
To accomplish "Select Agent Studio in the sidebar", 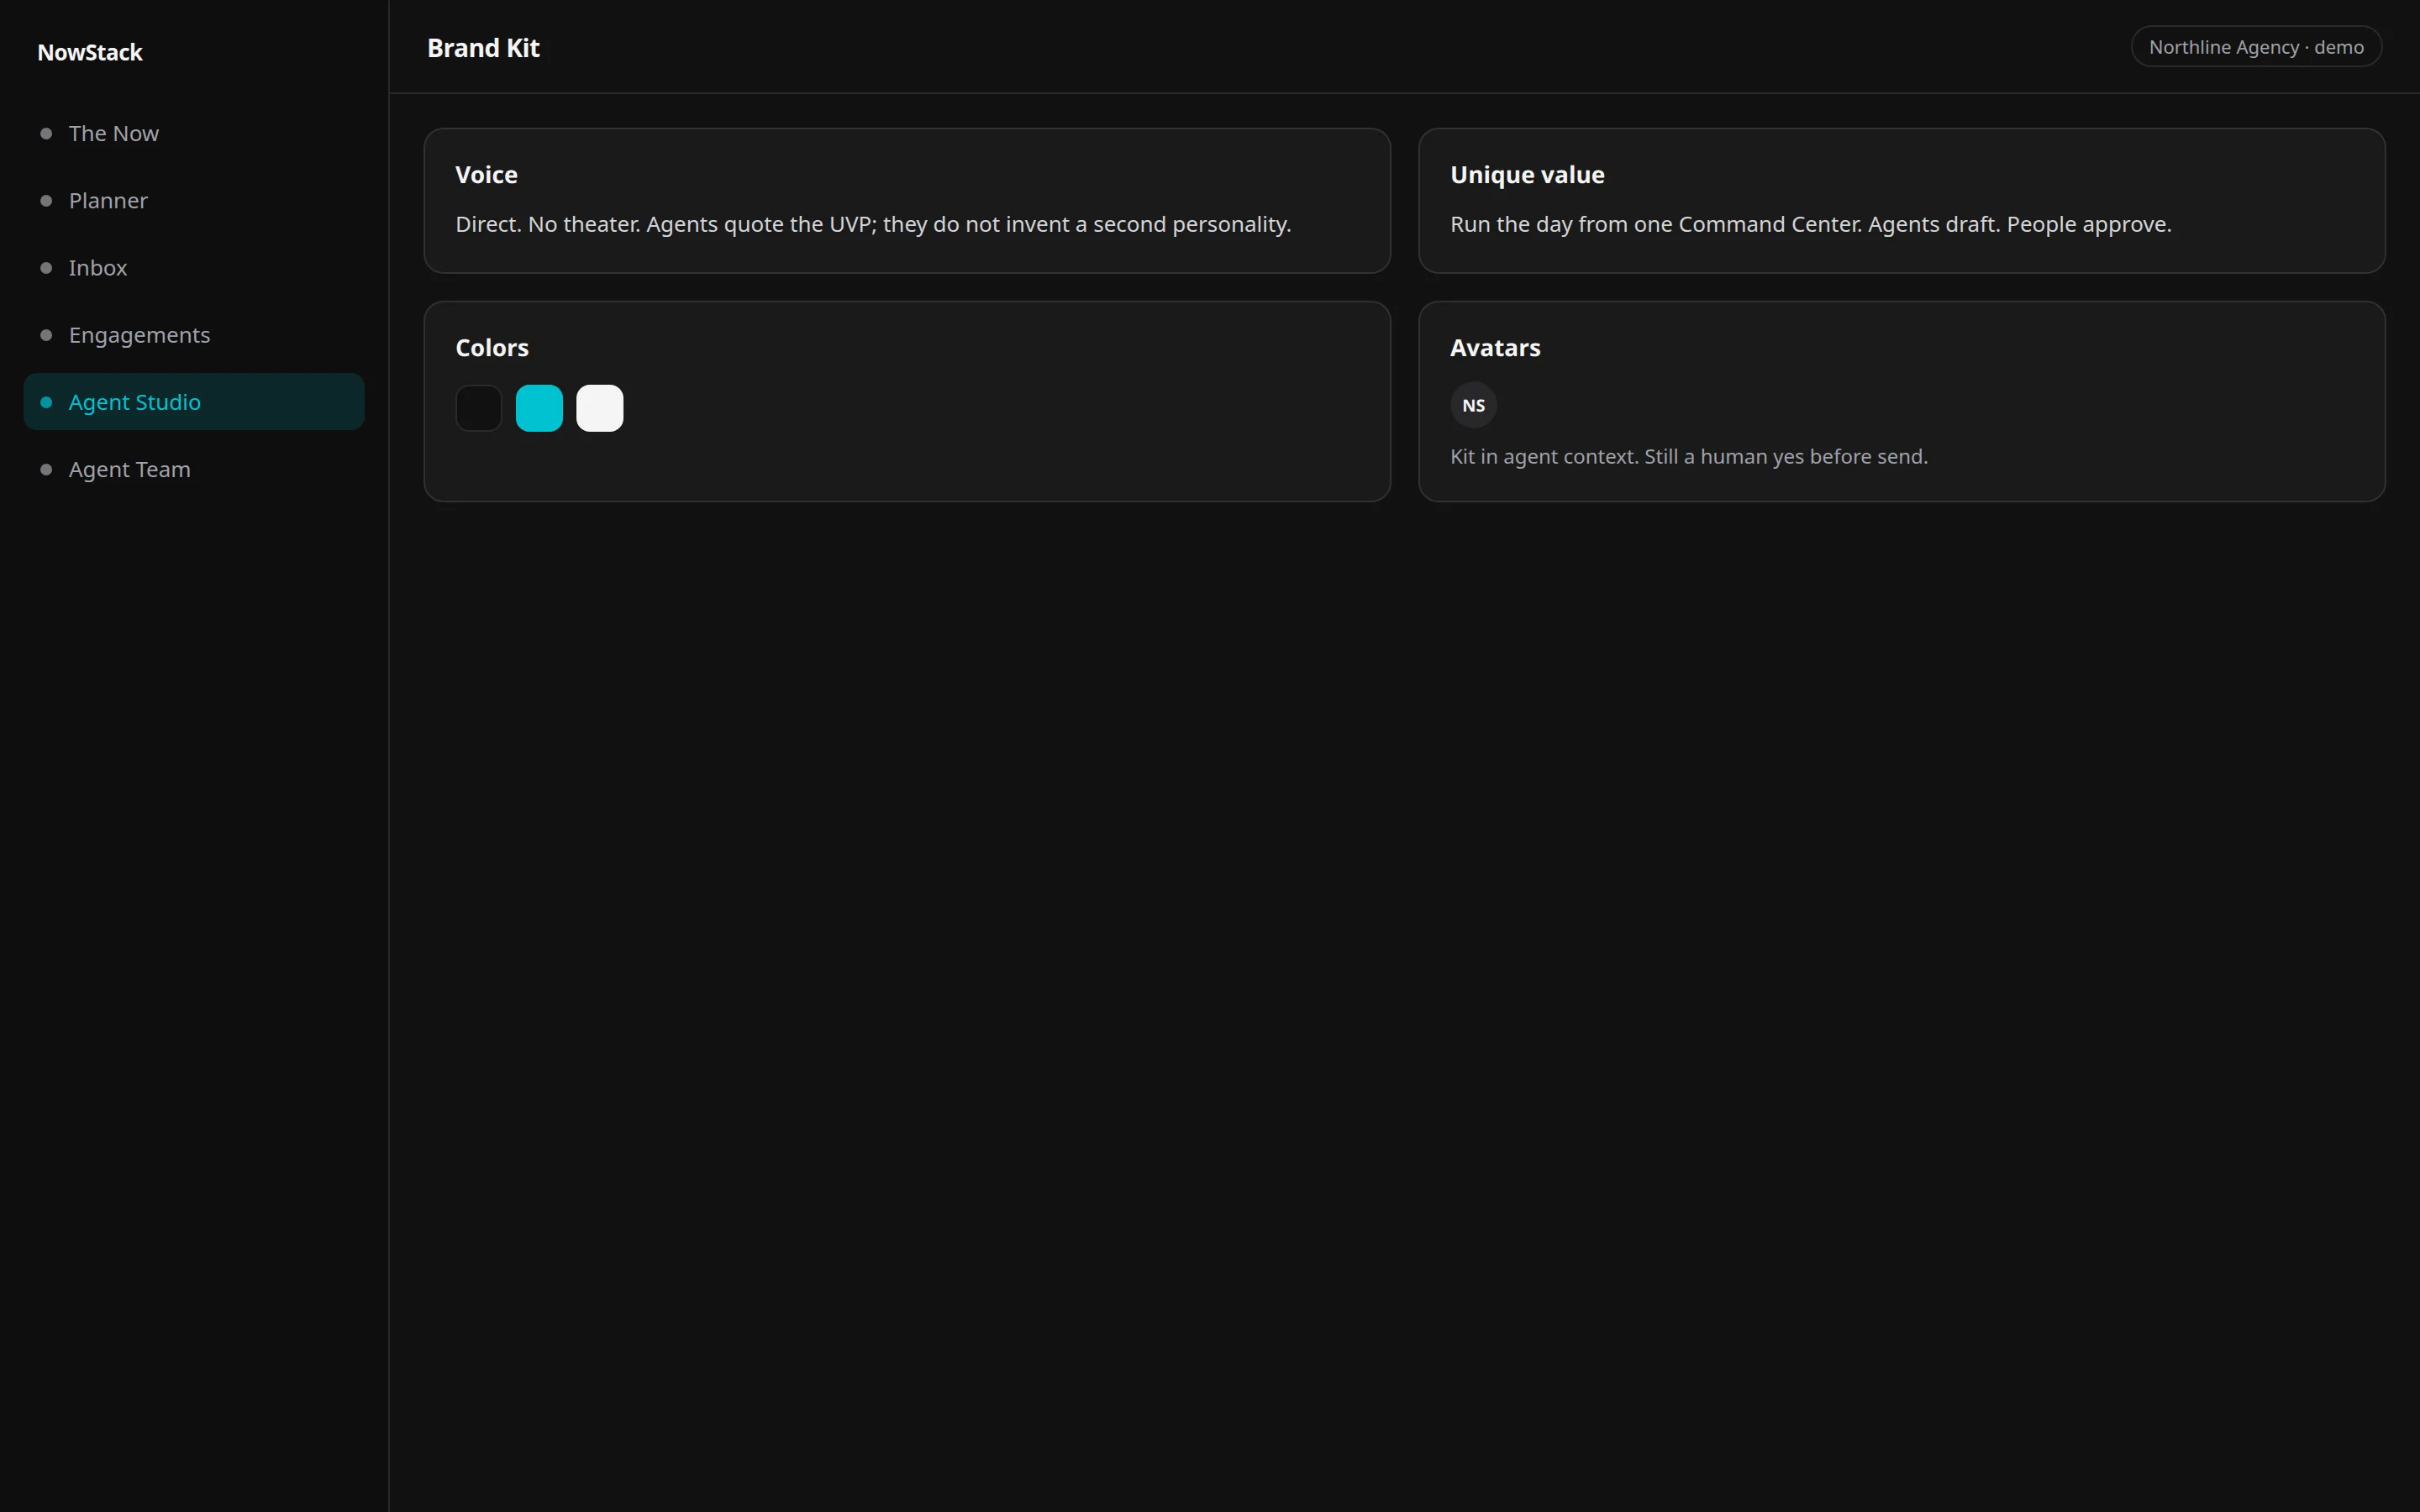I will [x=193, y=401].
